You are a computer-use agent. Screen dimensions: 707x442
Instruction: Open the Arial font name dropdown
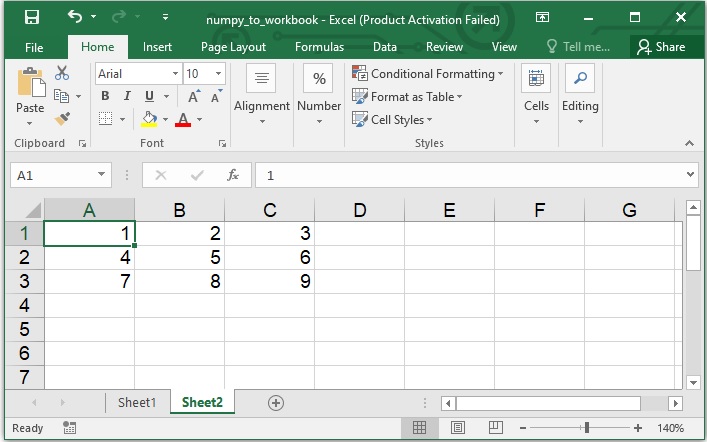point(176,73)
